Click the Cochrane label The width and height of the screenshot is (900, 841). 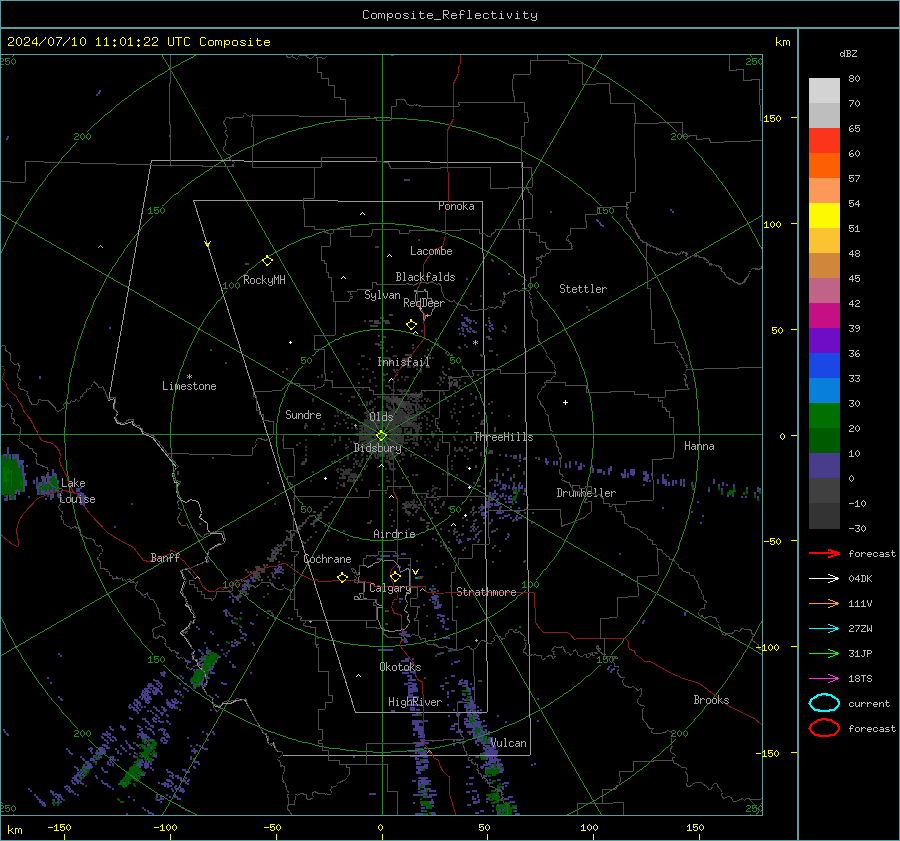click(327, 559)
